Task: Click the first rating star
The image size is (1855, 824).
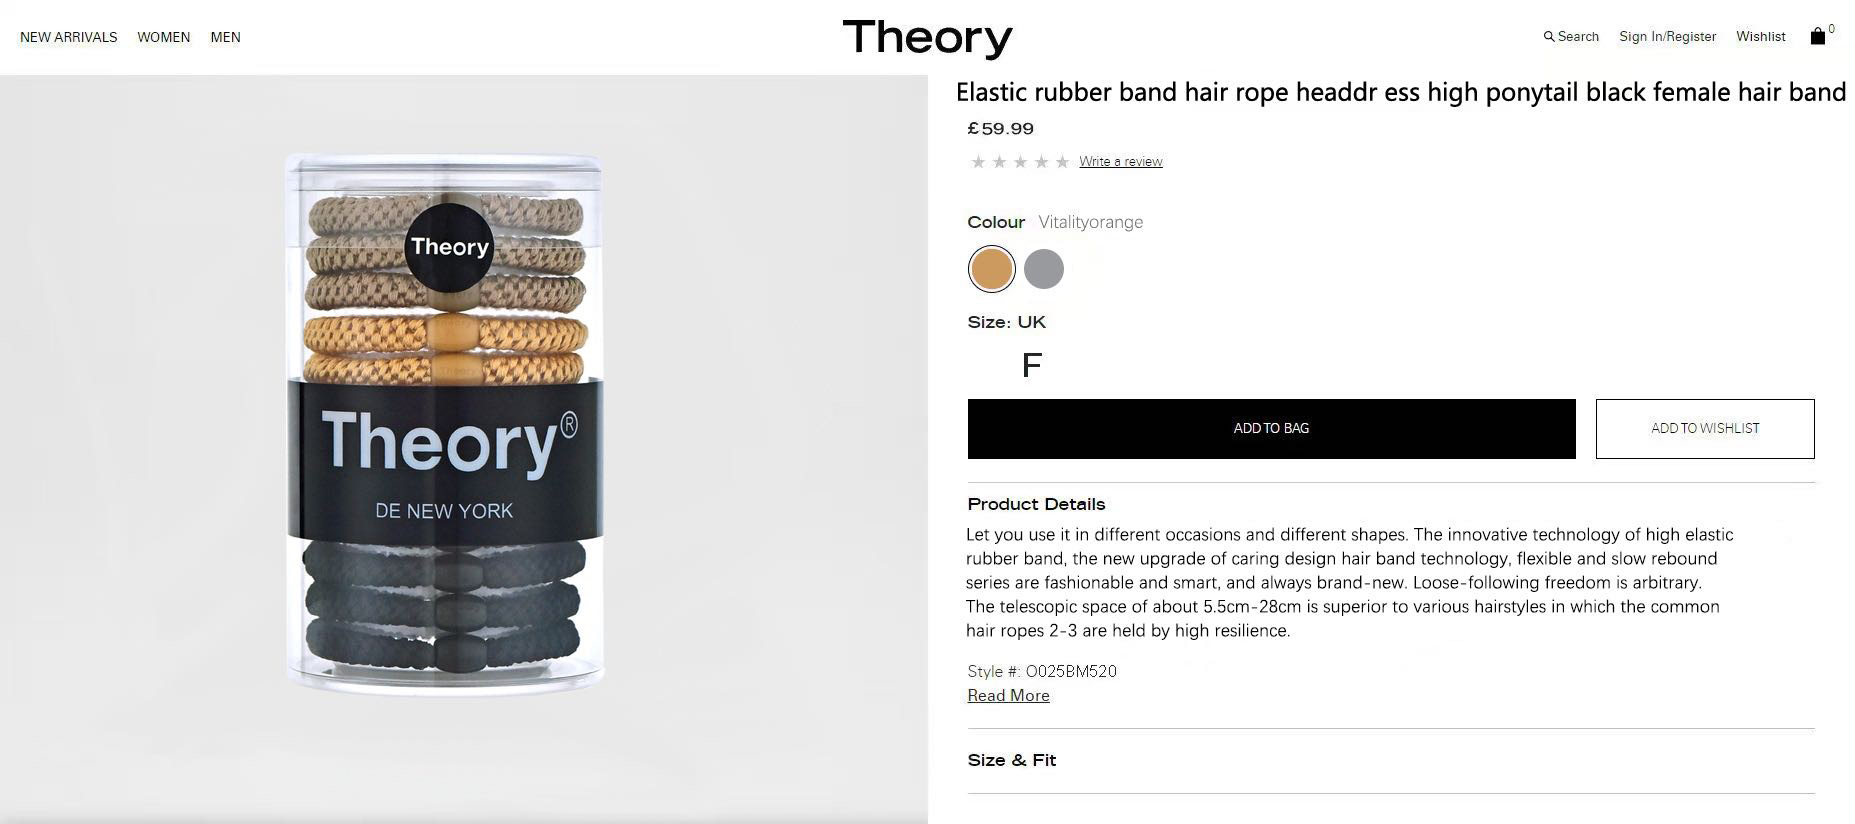Action: click(x=978, y=162)
